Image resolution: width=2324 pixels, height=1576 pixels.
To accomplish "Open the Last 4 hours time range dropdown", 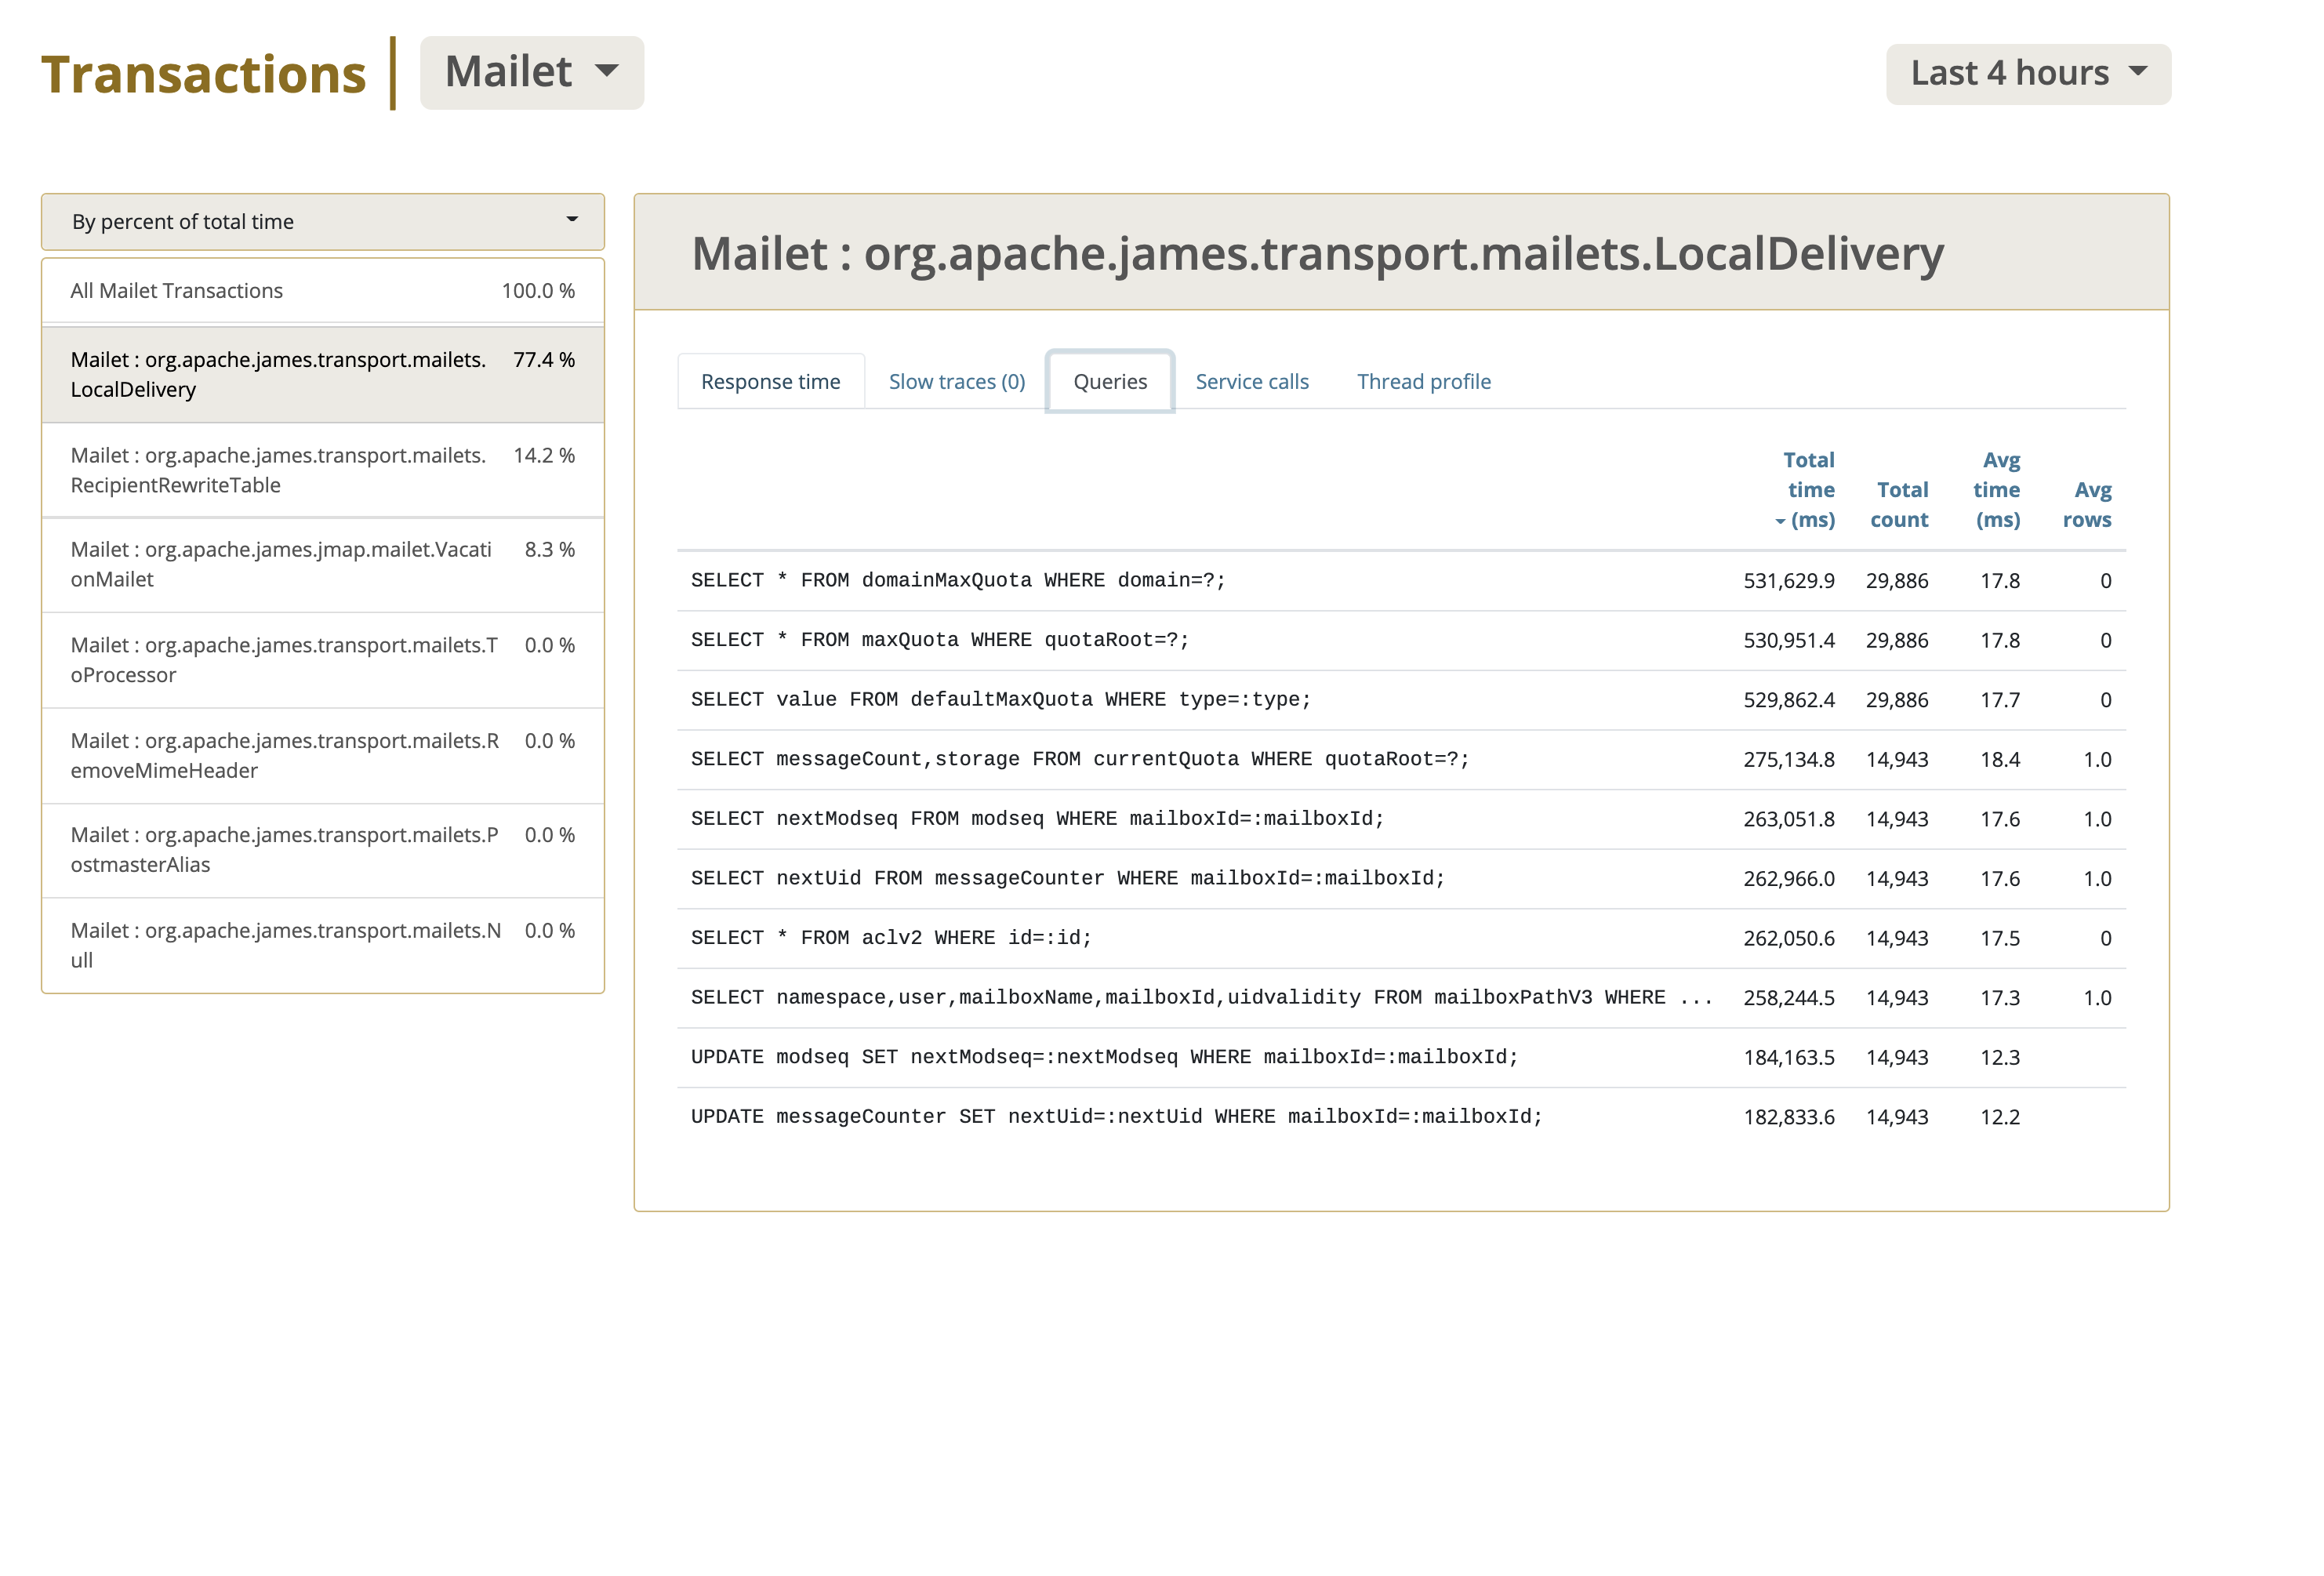I will [x=2027, y=74].
